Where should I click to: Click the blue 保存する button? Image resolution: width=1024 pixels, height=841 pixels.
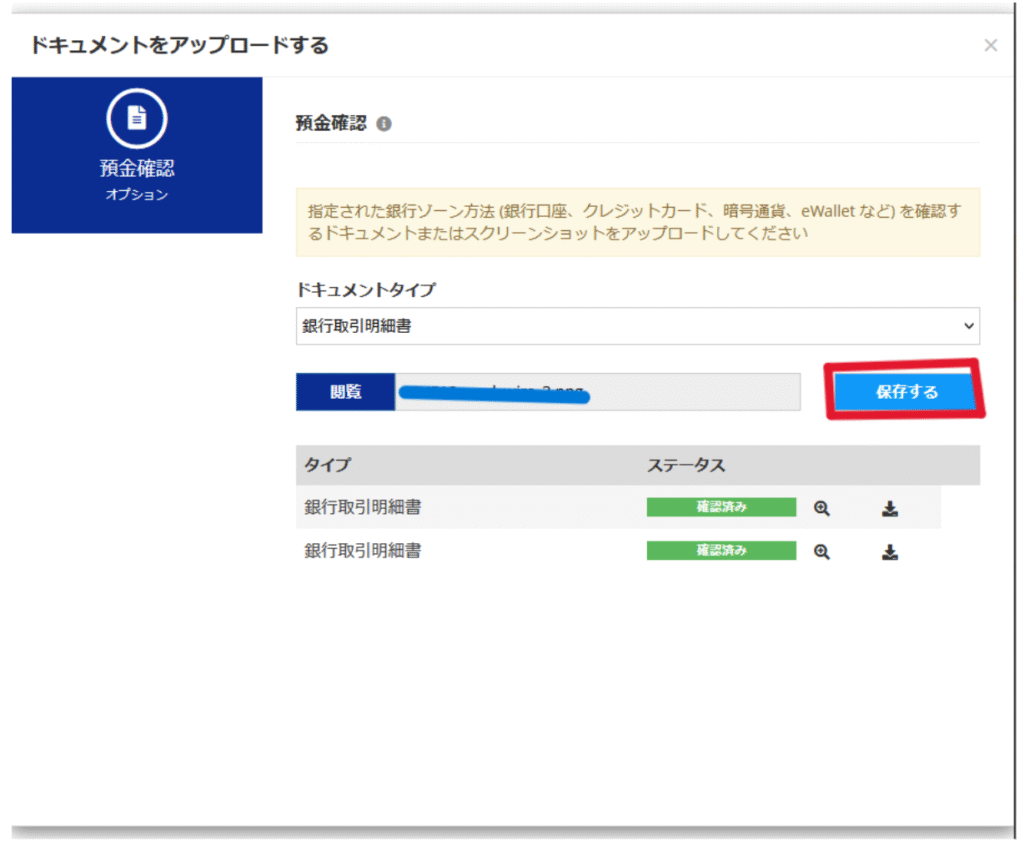(906, 392)
